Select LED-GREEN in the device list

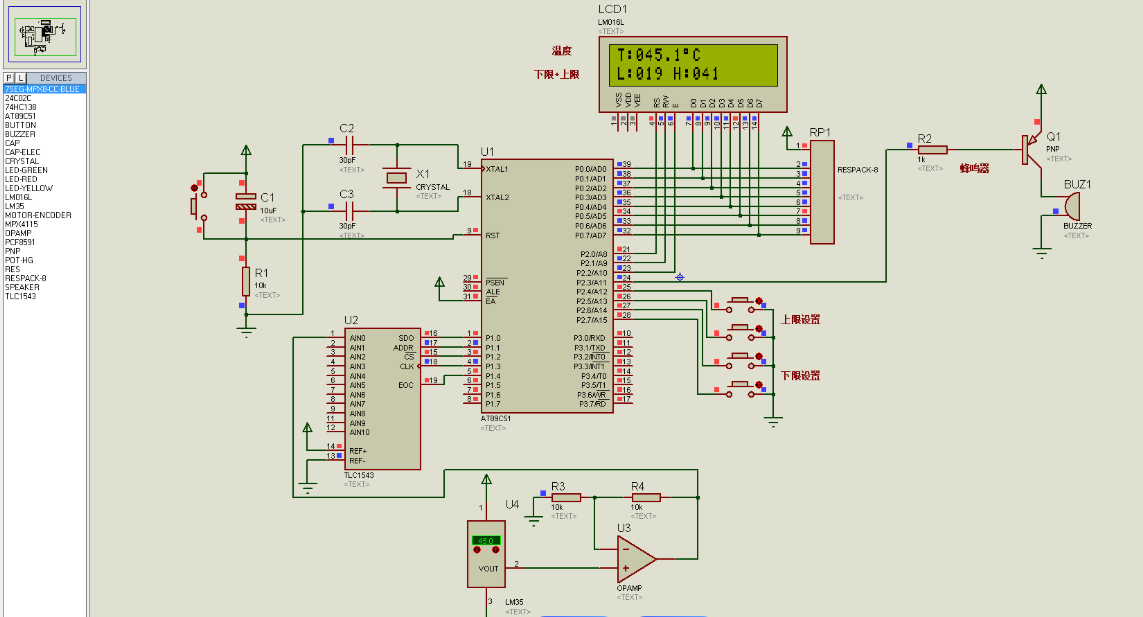coord(26,170)
